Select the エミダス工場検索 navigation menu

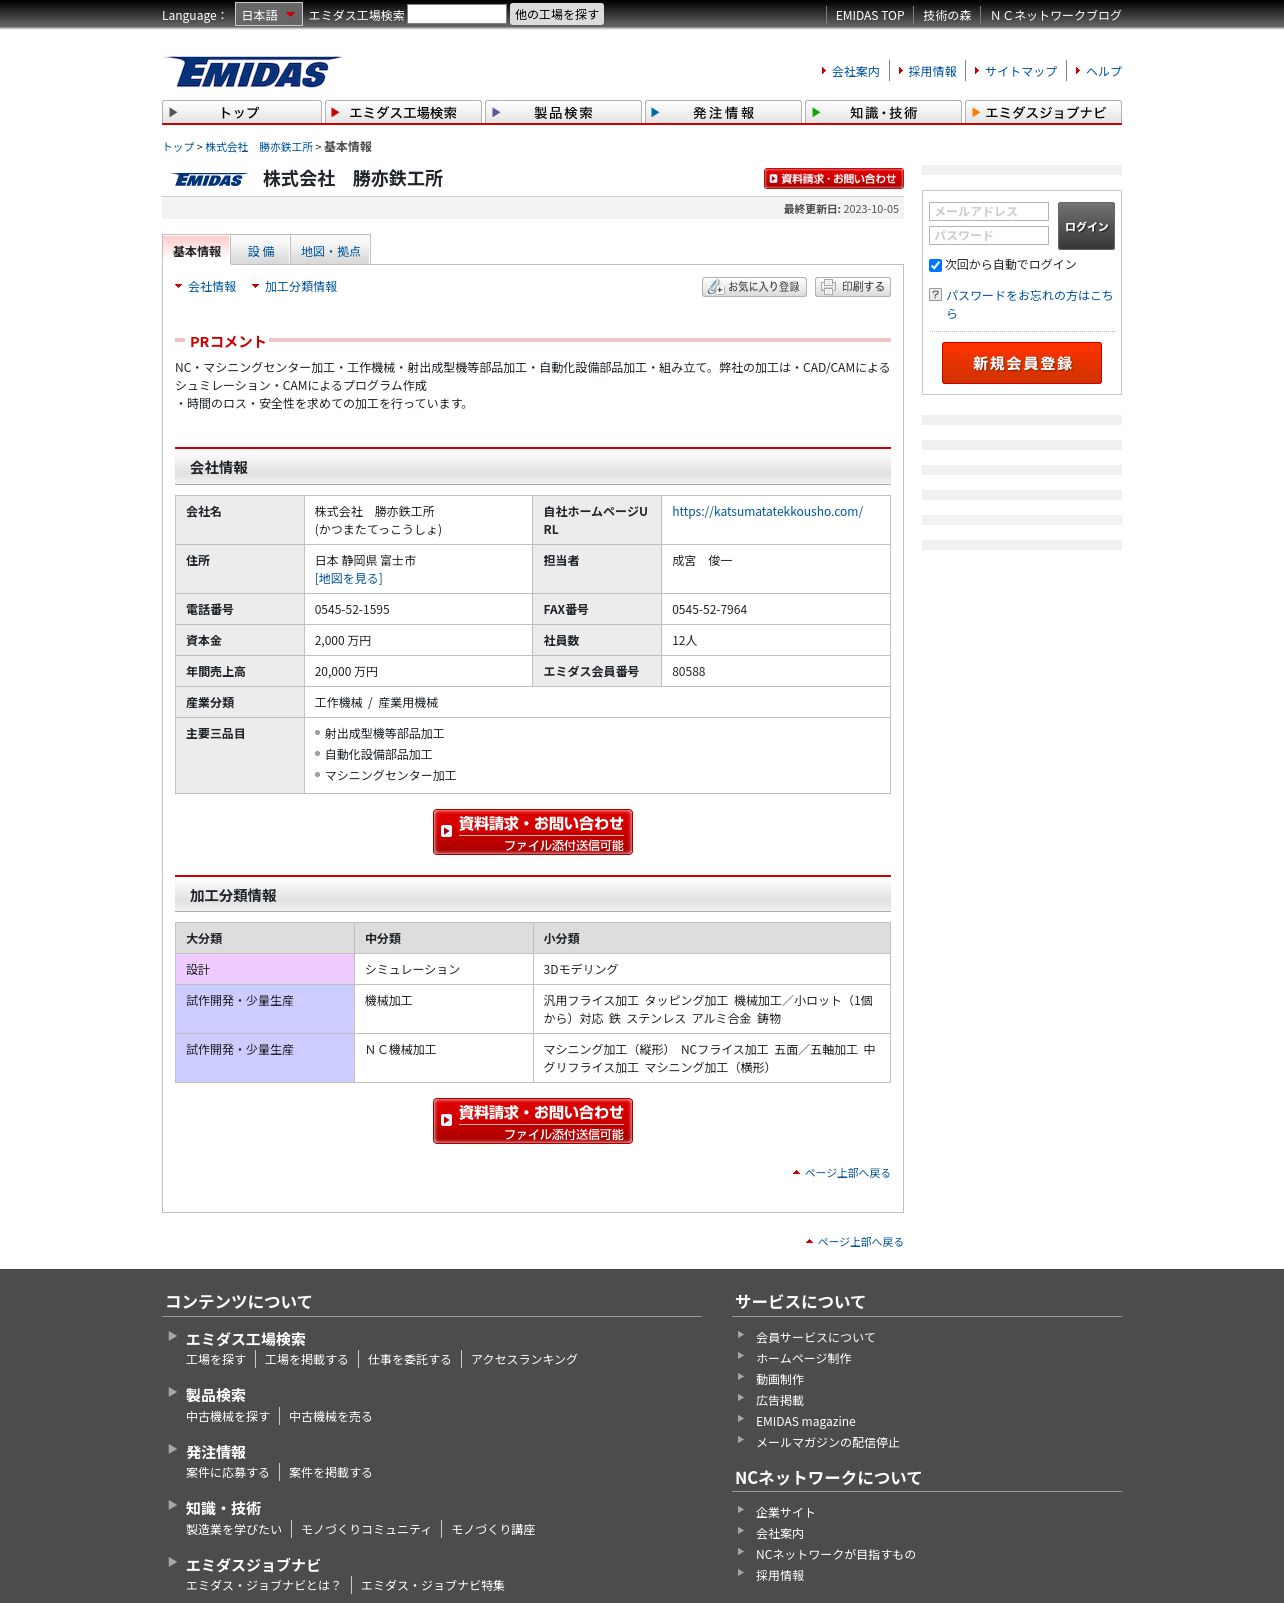[x=403, y=112]
